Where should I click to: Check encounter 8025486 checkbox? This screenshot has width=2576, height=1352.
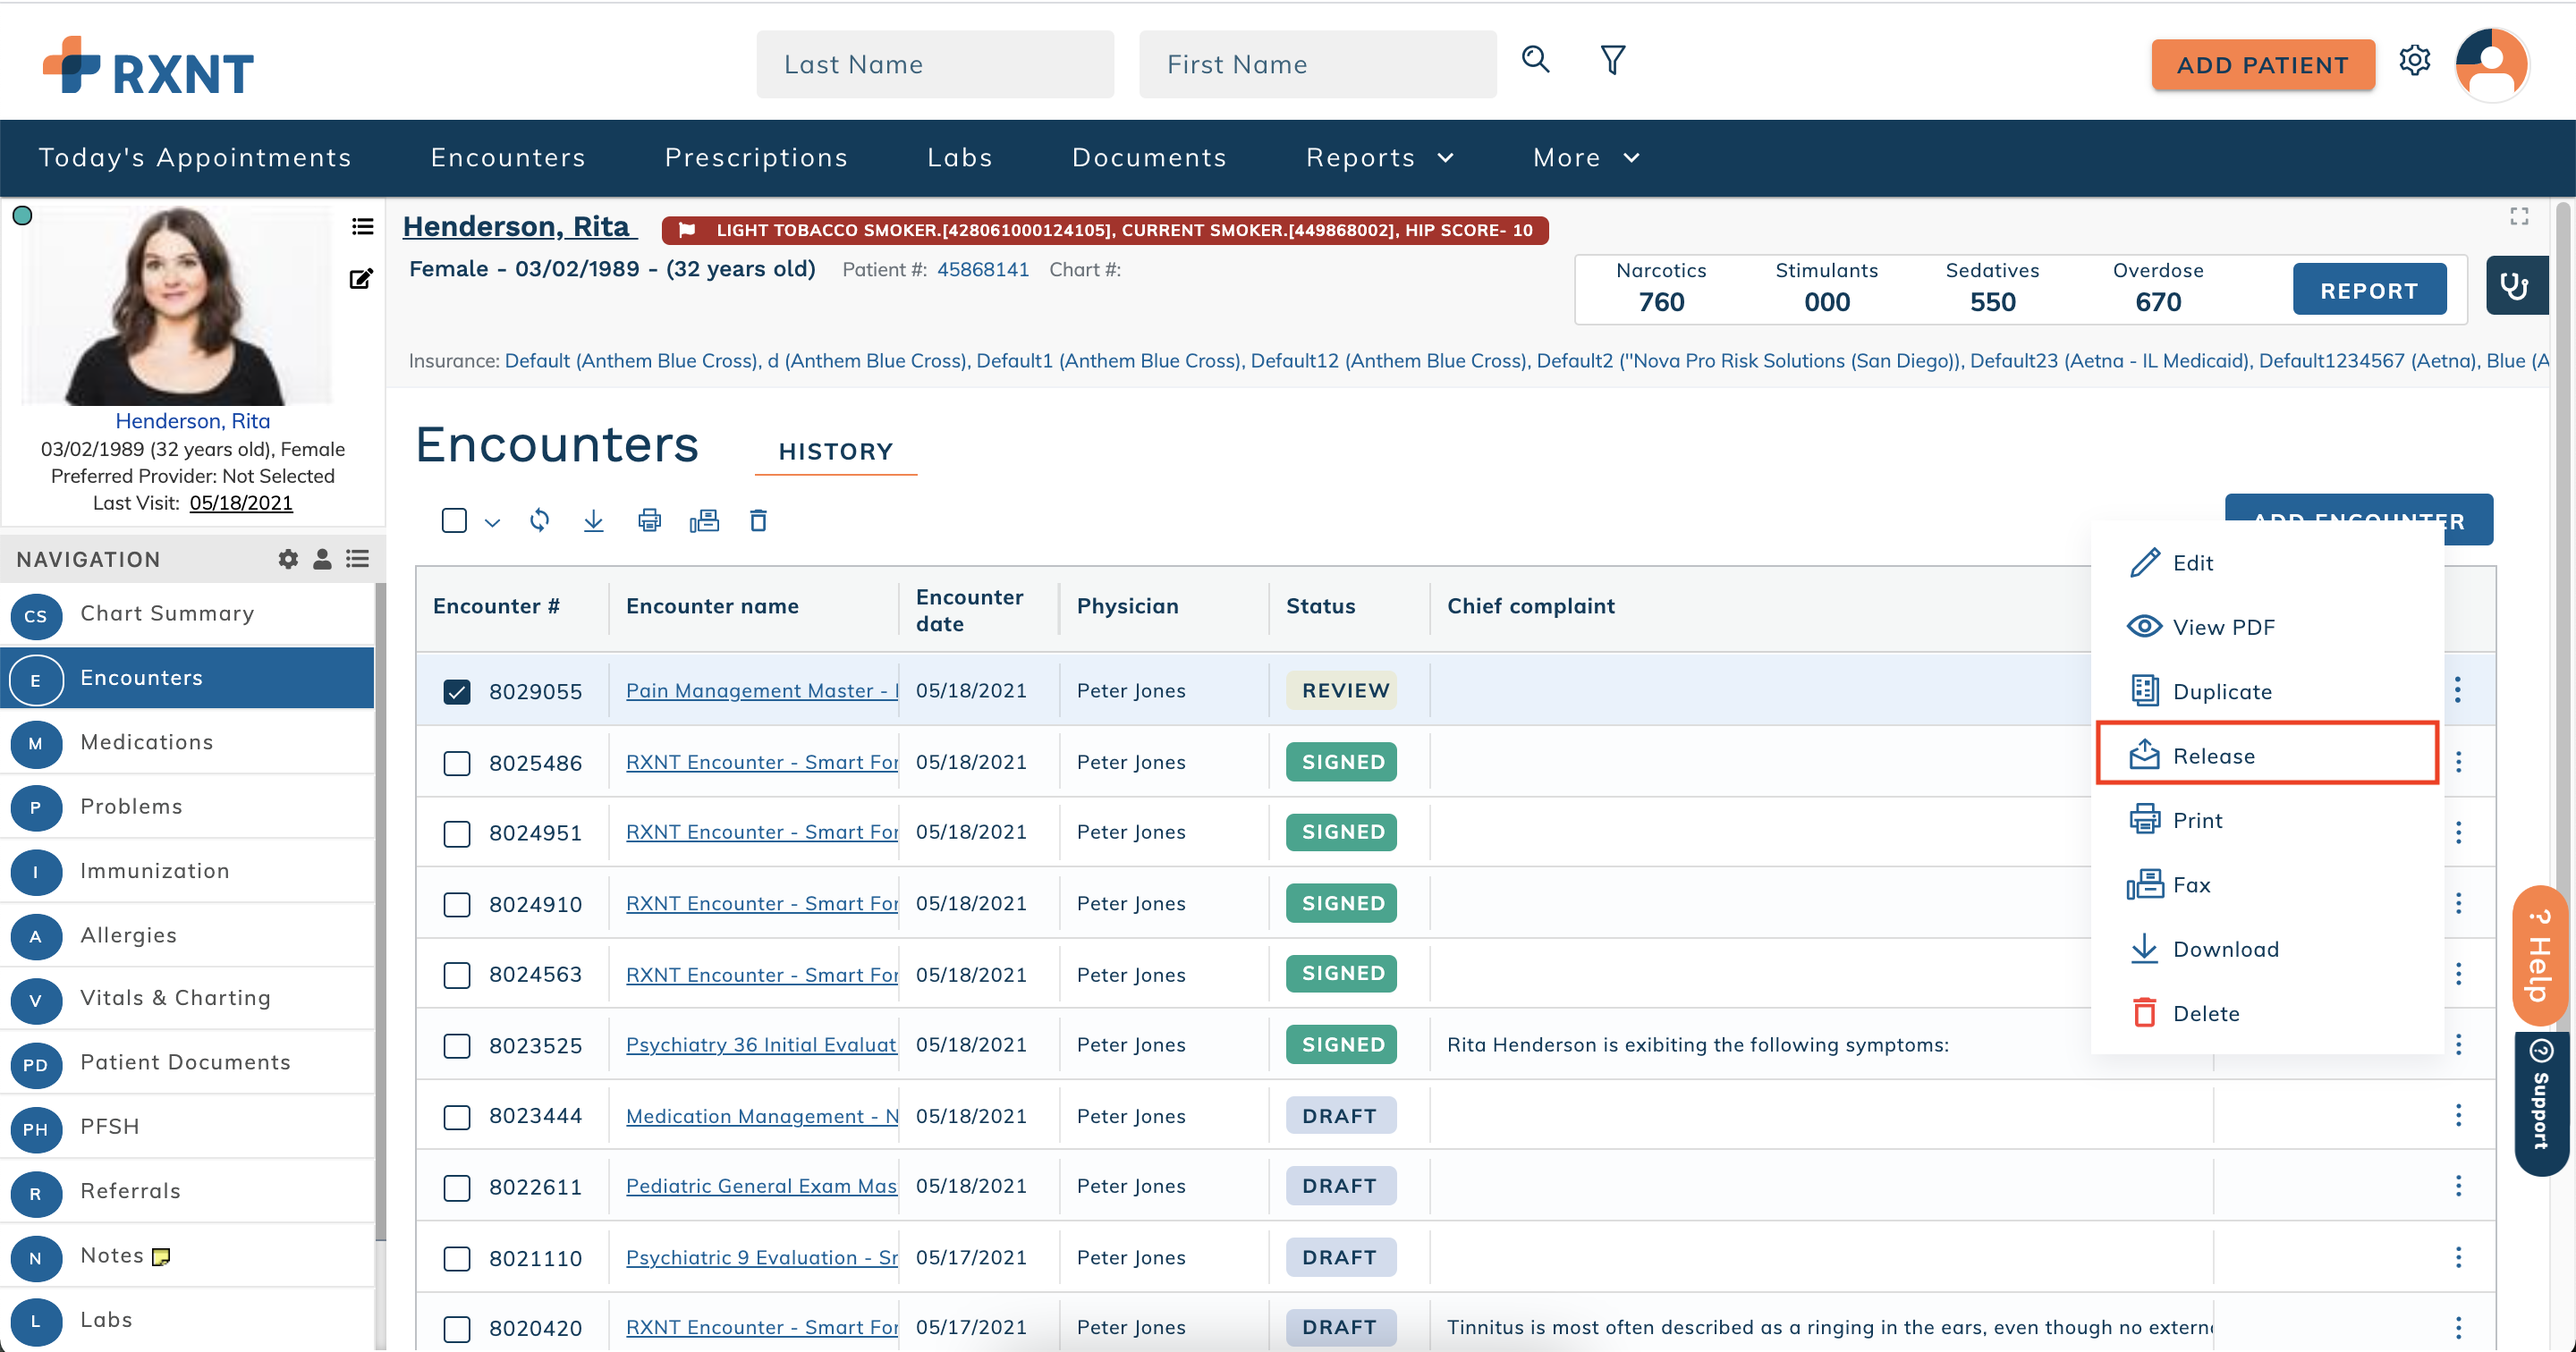(456, 763)
